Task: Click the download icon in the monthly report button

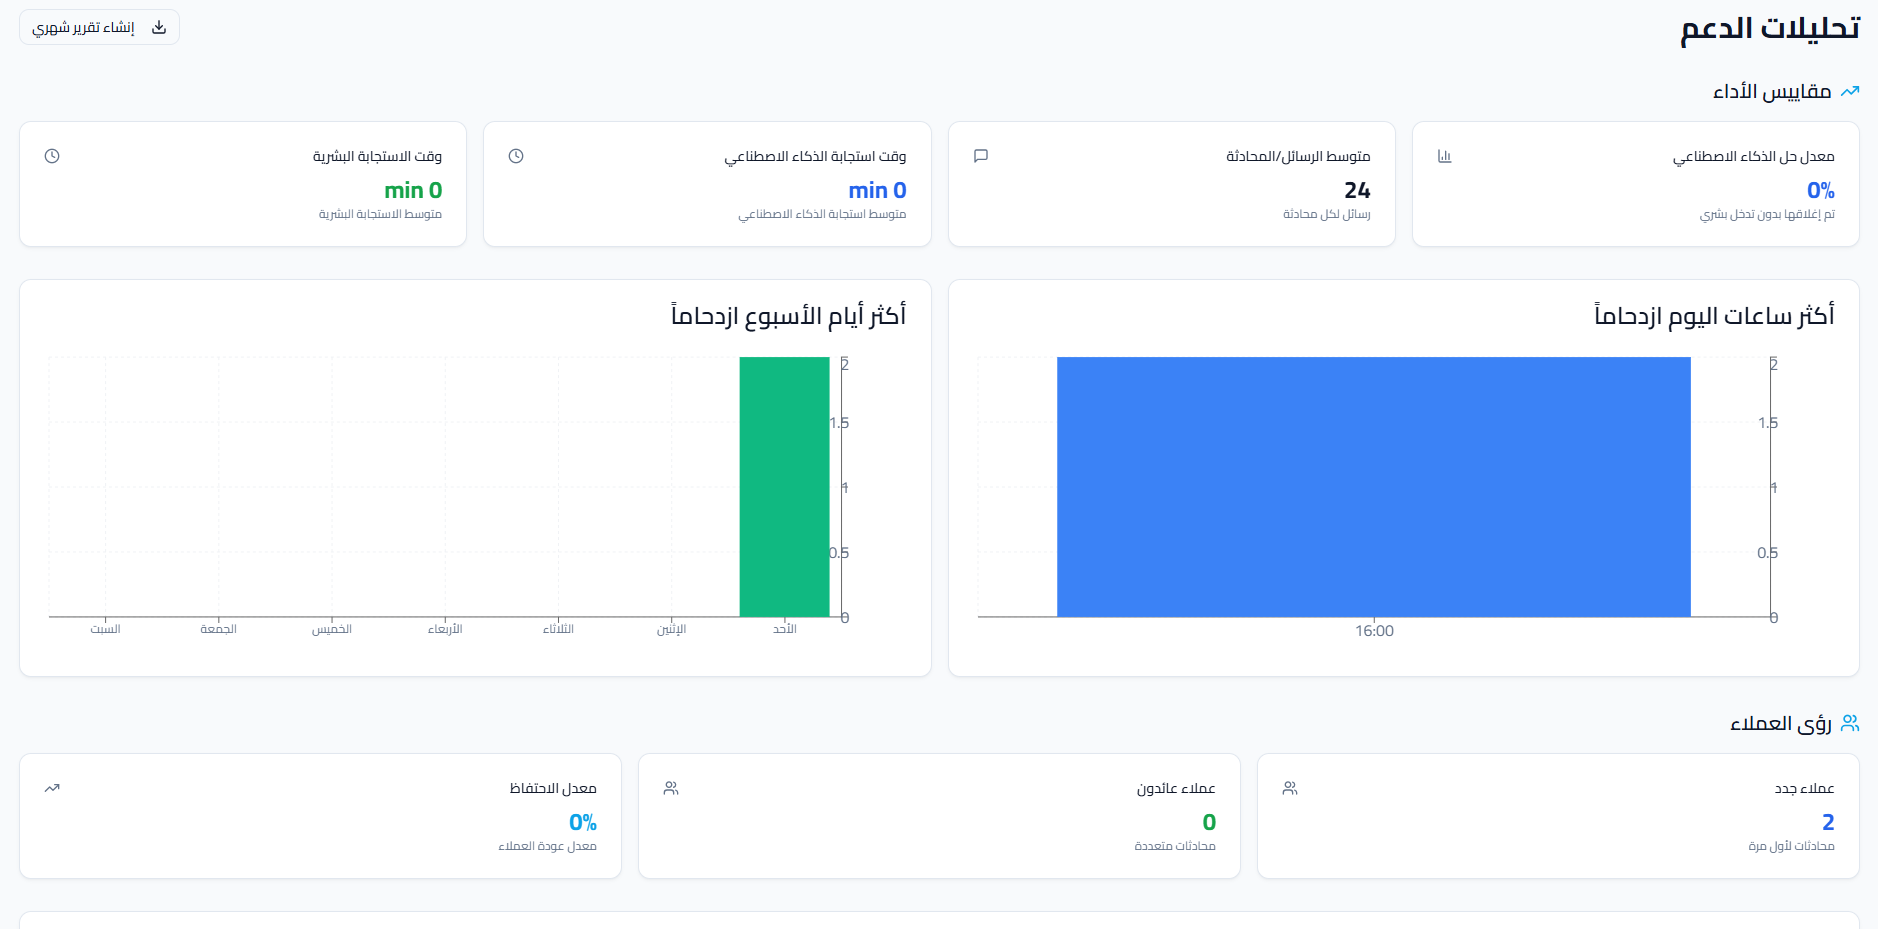Action: coord(159,28)
